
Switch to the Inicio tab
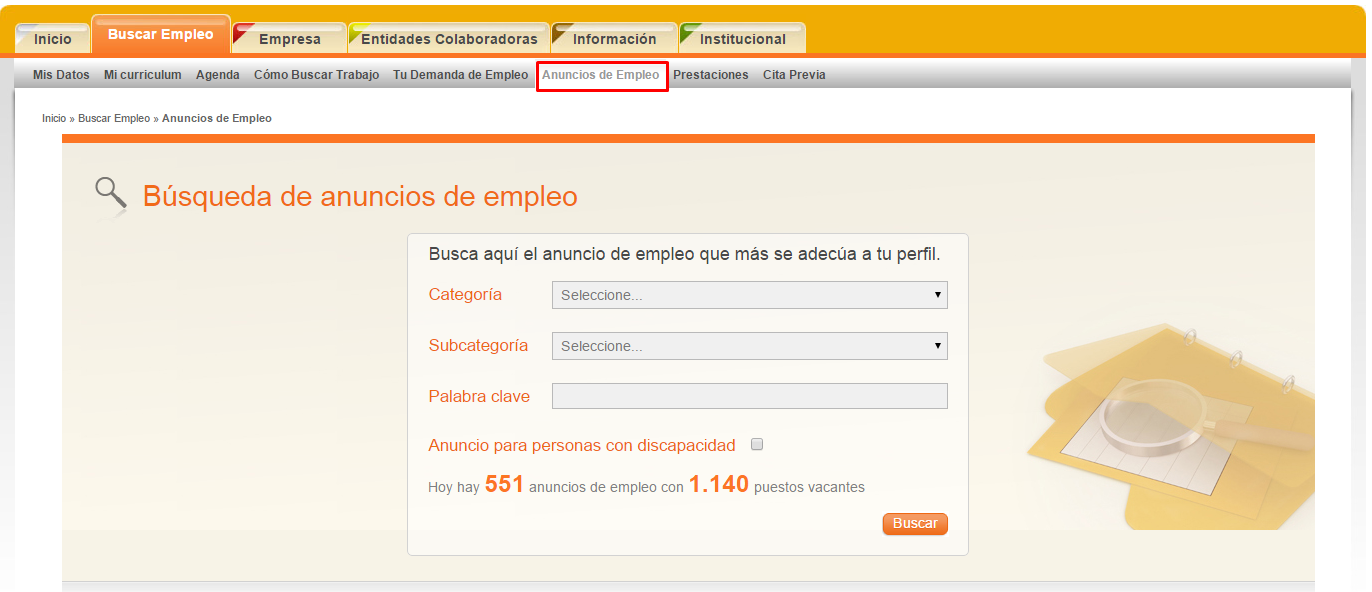point(52,38)
